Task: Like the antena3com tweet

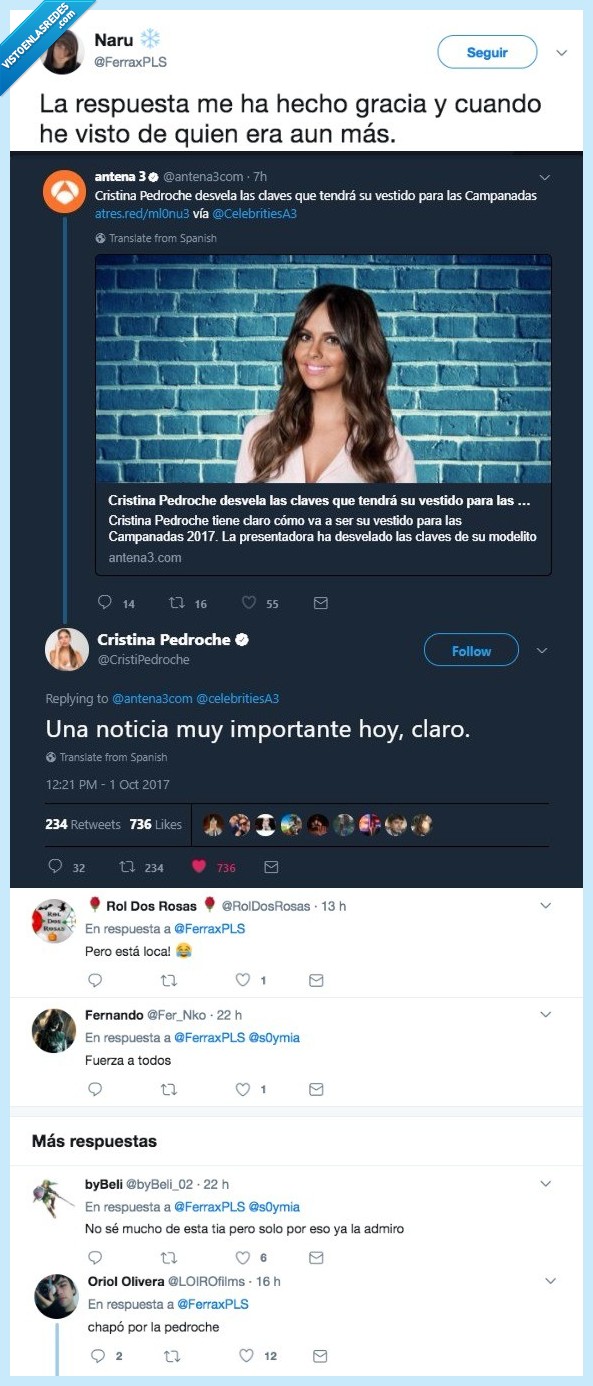Action: [x=248, y=603]
